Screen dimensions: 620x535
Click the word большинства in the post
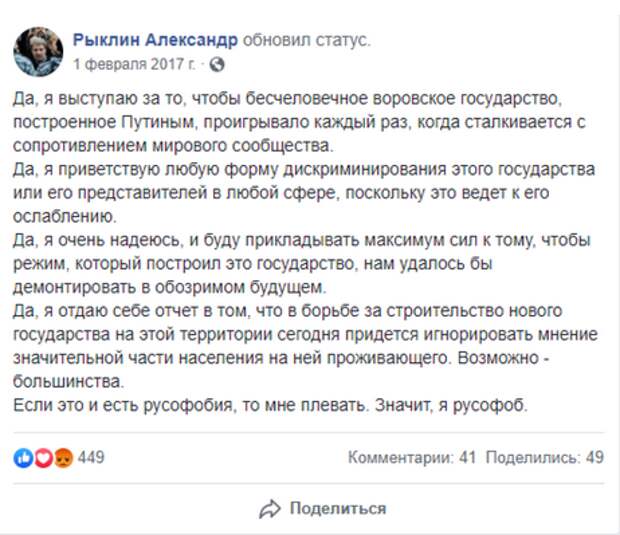(x=69, y=382)
